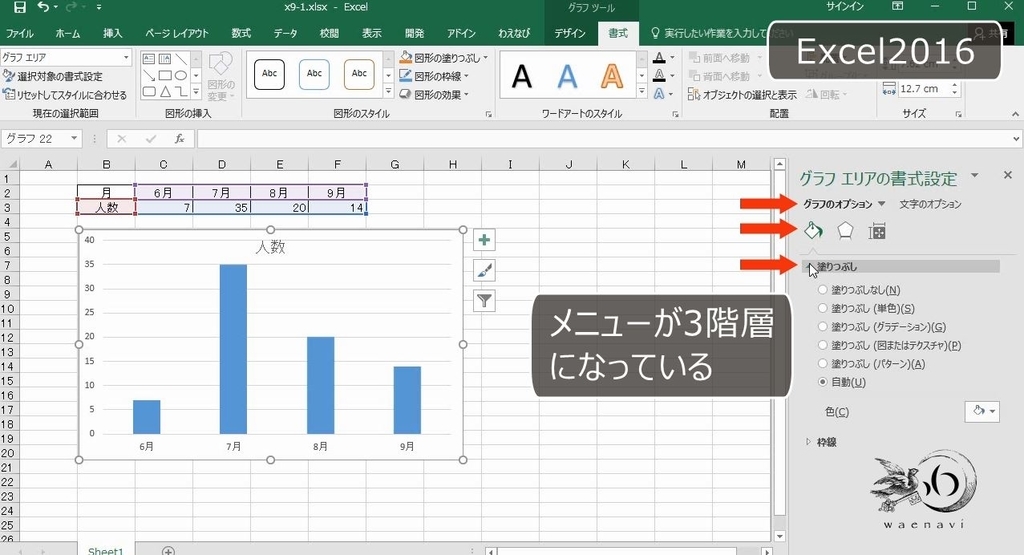Viewport: 1024px width, 555px height.
Task: Select the Fill & Line paint bucket icon
Action: point(813,230)
